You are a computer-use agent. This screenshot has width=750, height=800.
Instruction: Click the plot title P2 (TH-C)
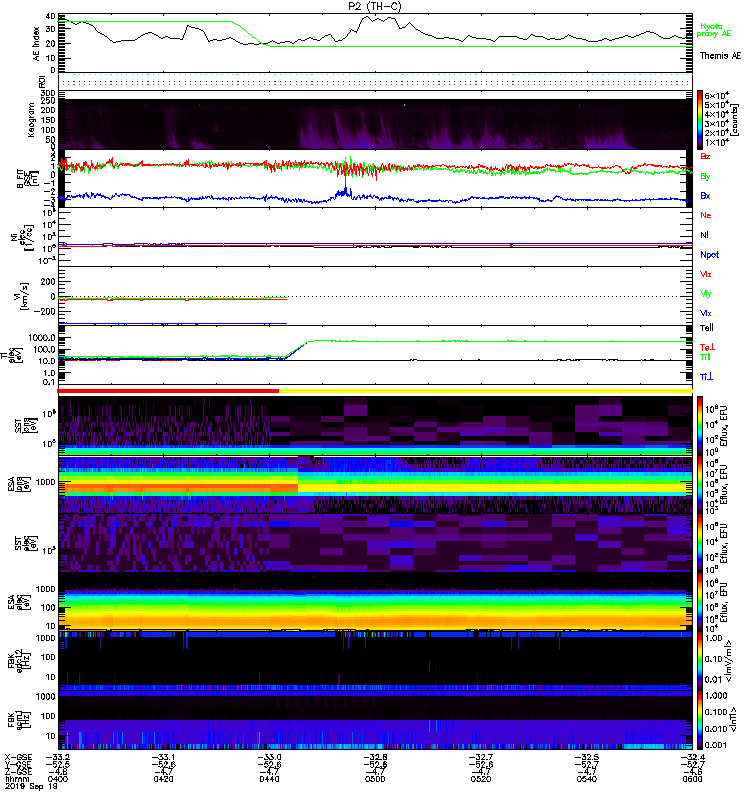(x=375, y=6)
